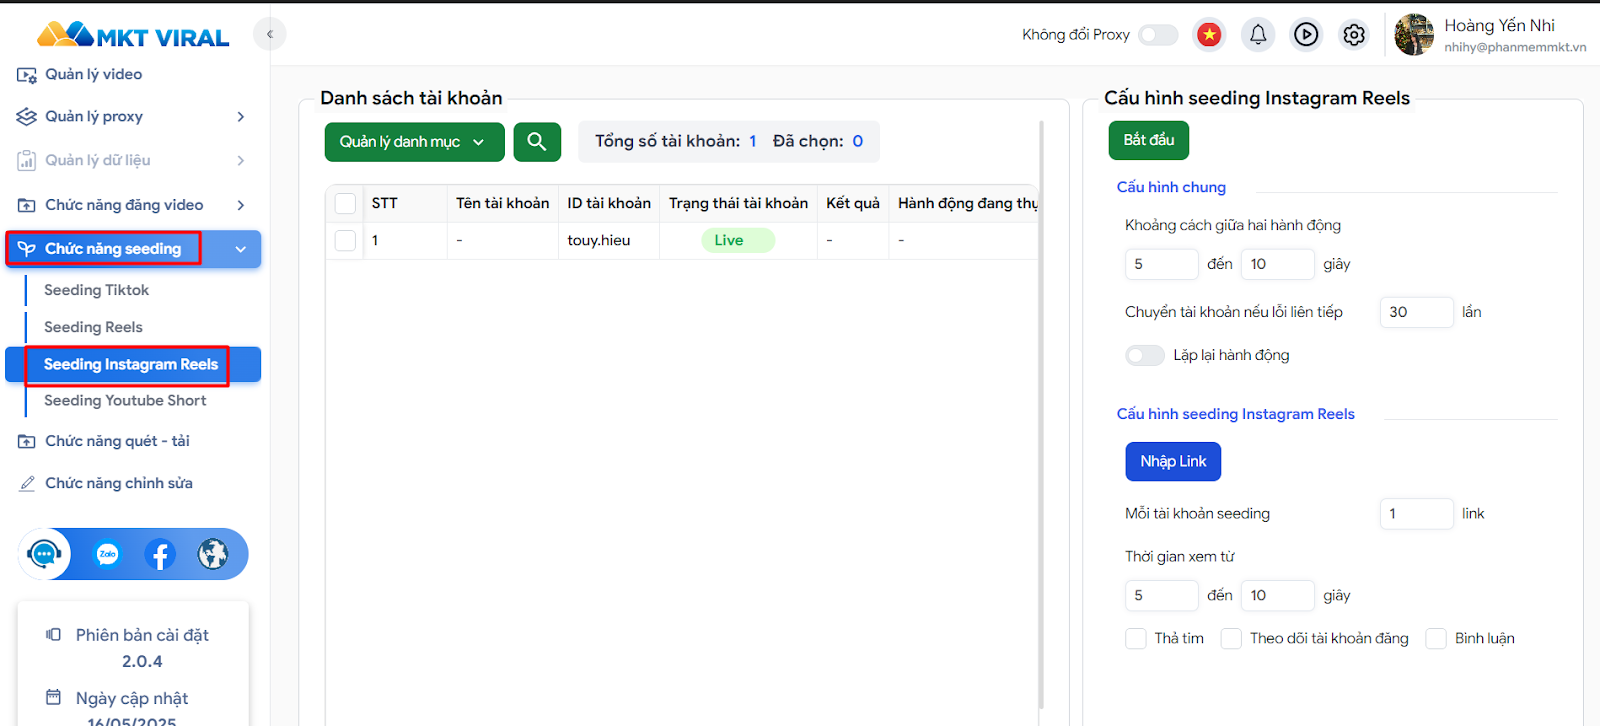Open the website globe icon
Screen dimensions: 1600x726
[213, 554]
